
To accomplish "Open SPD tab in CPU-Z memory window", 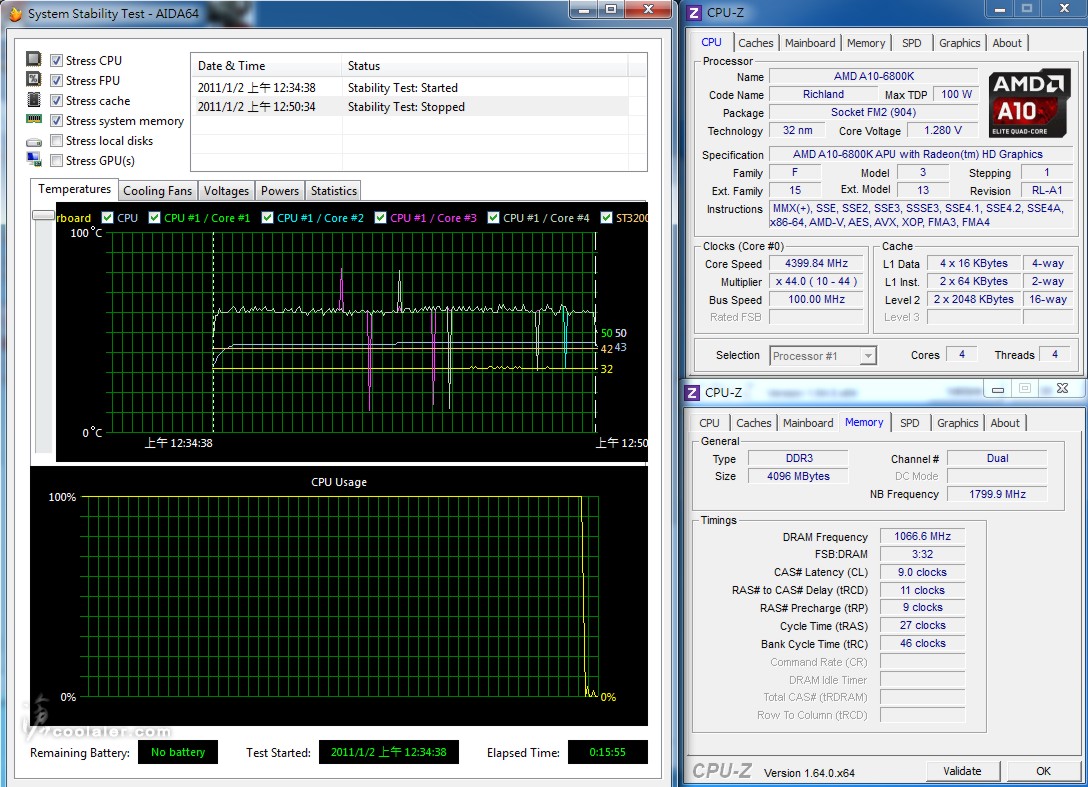I will click(x=910, y=423).
